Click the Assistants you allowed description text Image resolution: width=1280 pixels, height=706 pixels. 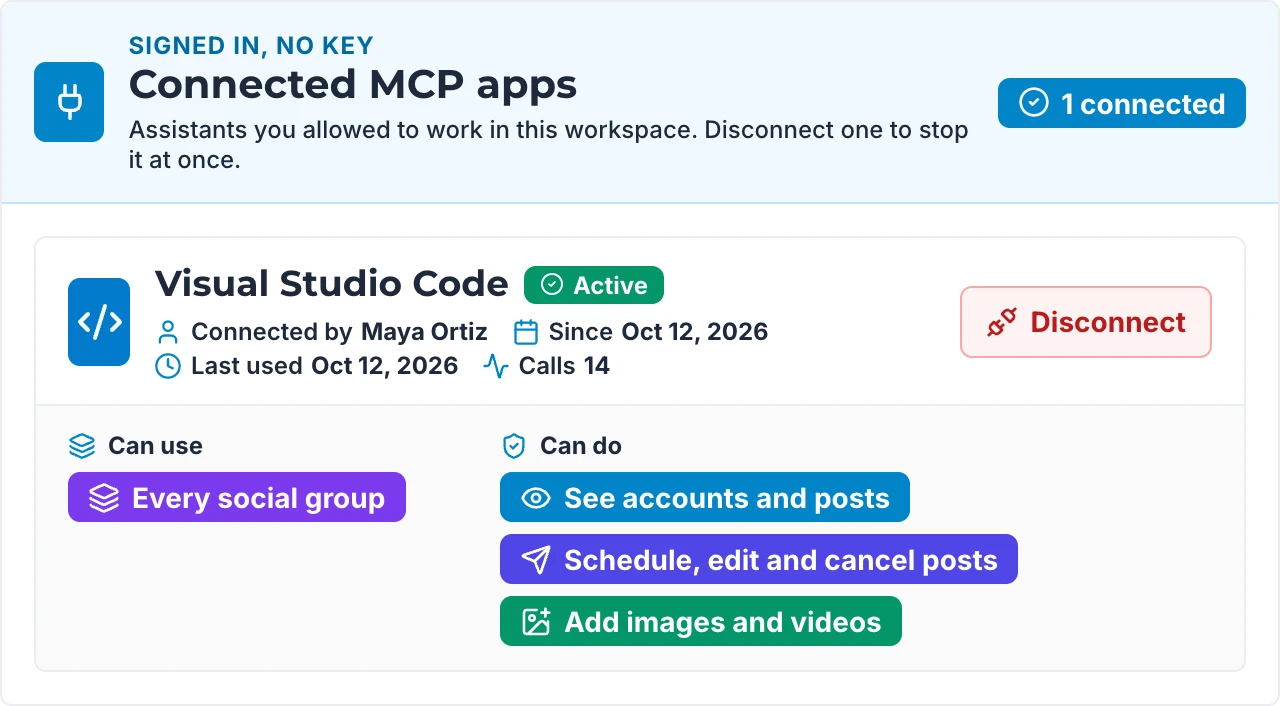(x=548, y=145)
